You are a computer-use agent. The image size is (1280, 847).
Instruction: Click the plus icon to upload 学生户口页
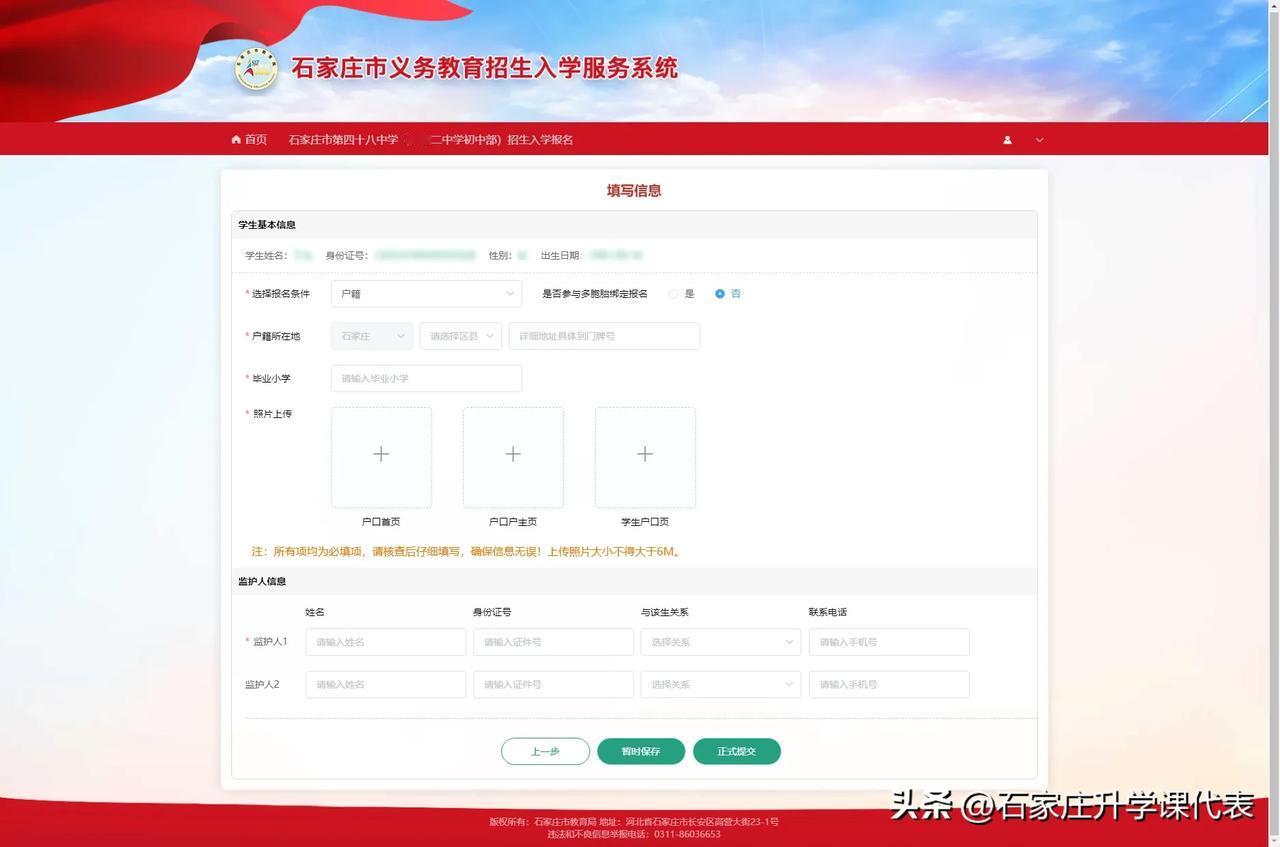pyautogui.click(x=645, y=454)
